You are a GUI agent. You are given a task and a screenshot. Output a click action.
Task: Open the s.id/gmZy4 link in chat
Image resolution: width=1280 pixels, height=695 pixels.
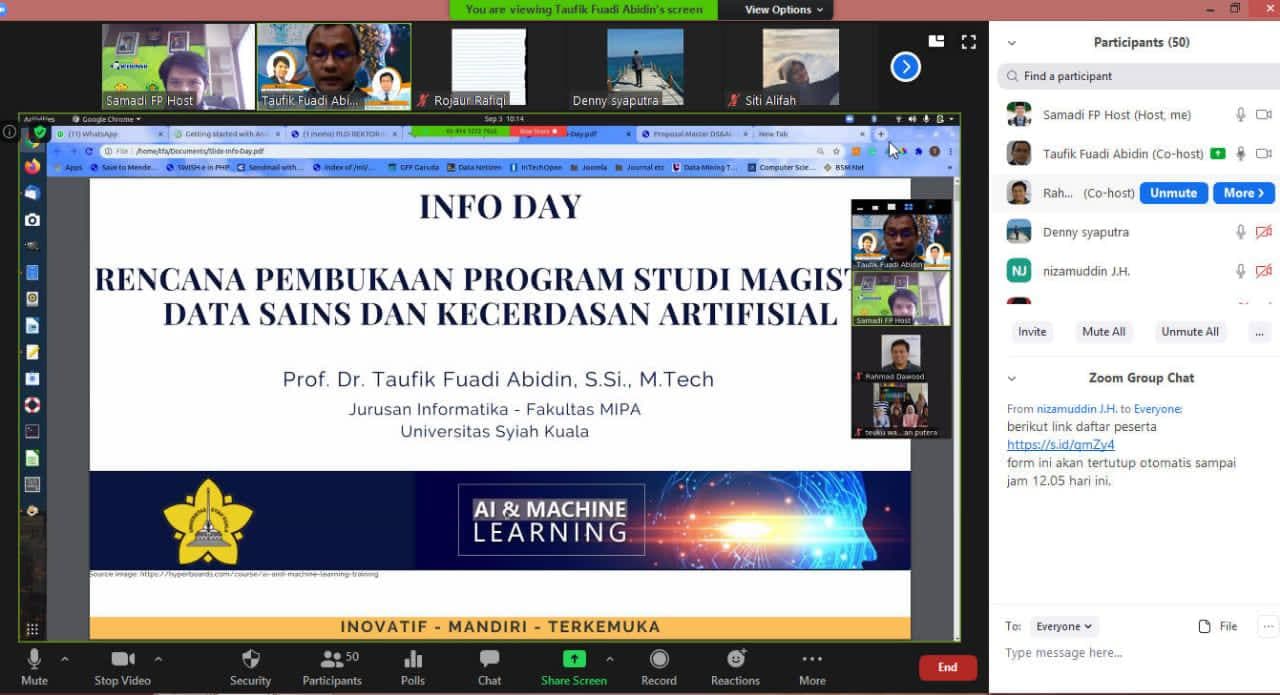pyautogui.click(x=1060, y=445)
